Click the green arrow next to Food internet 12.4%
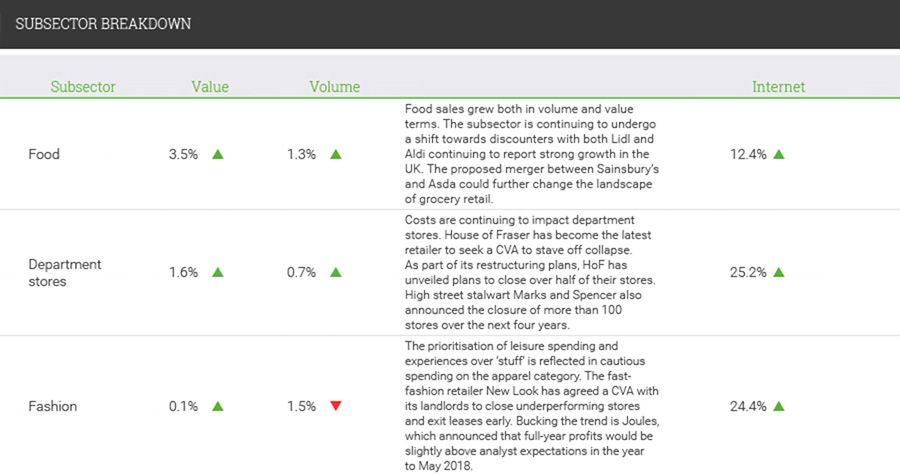This screenshot has width=900, height=475. click(x=778, y=154)
